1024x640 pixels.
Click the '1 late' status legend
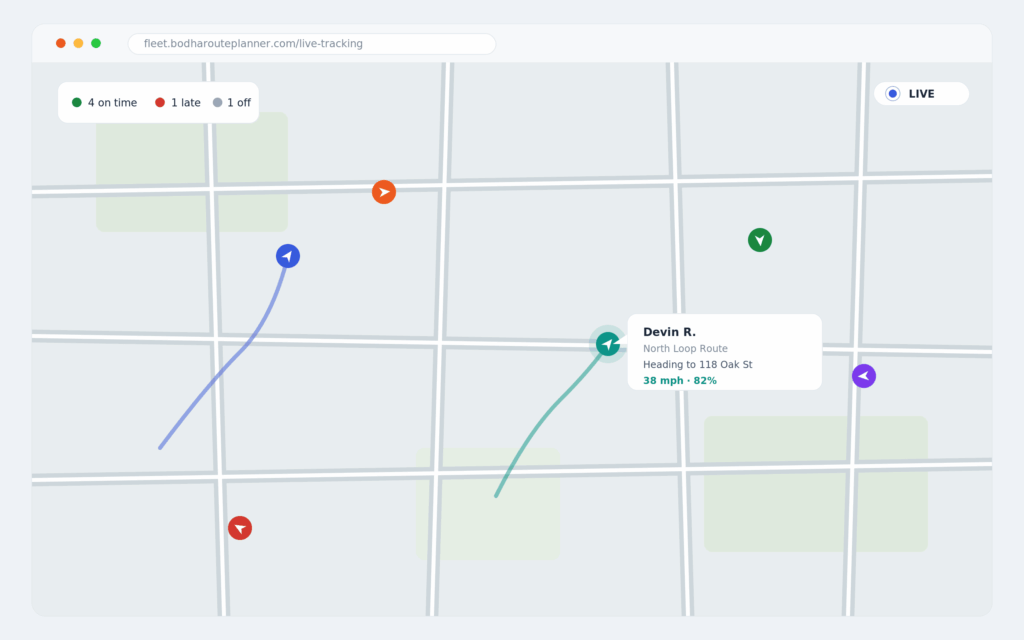click(x=178, y=103)
